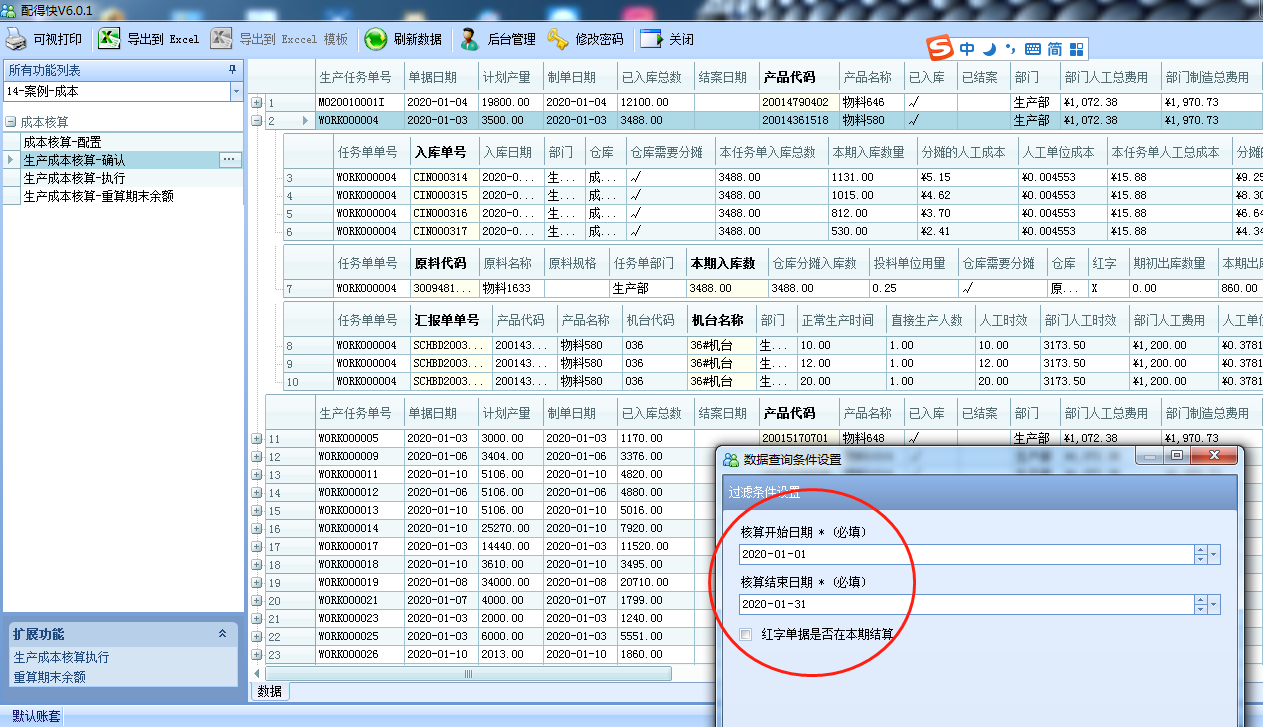Click 核算结束日期 spinner arrows

[x=1201, y=604]
